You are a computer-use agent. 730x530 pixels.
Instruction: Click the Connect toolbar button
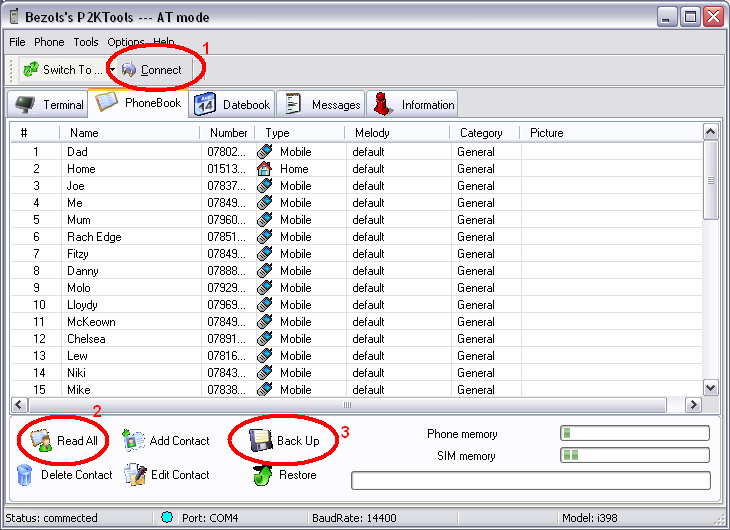pyautogui.click(x=152, y=70)
